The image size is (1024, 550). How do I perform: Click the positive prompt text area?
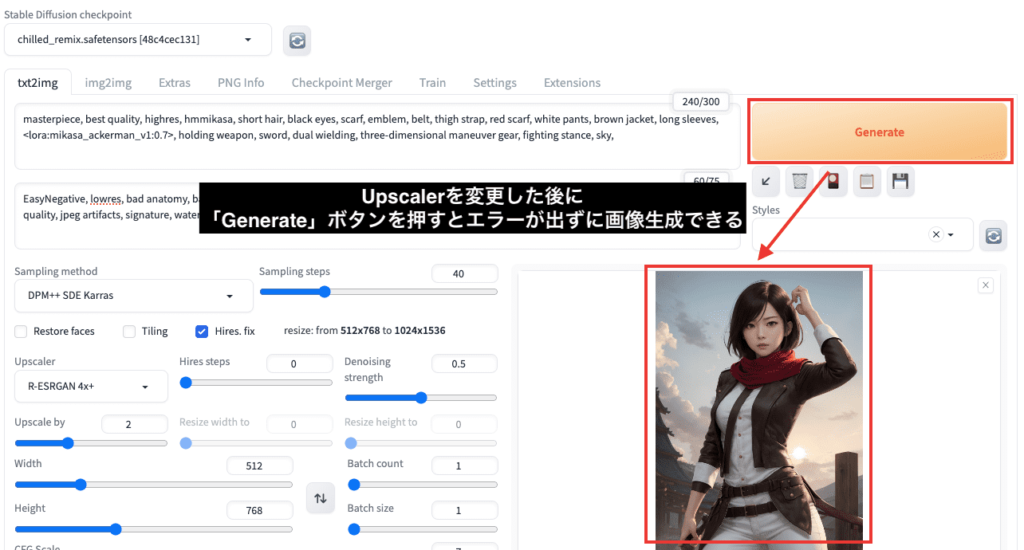tap(377, 136)
